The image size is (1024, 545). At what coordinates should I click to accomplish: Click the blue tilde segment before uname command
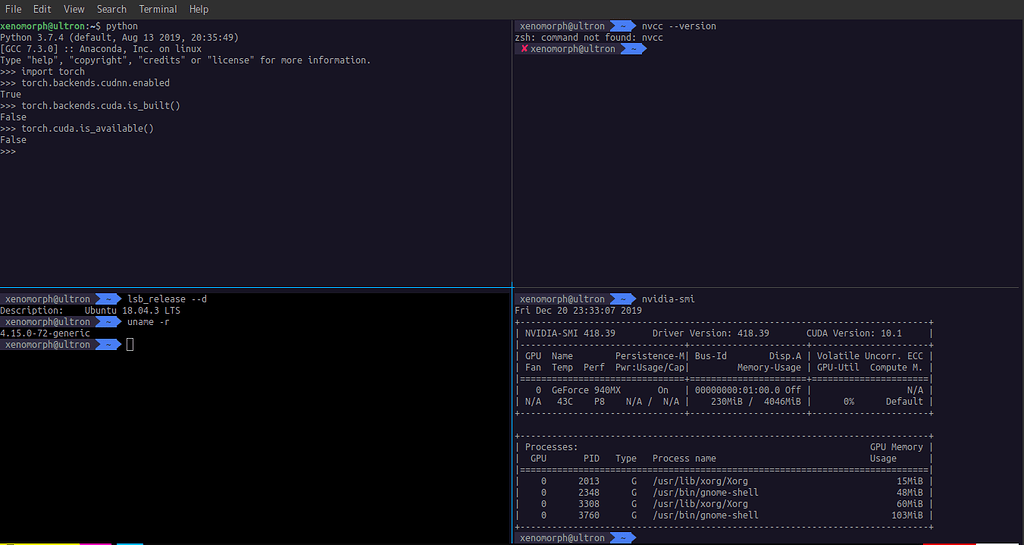click(x=109, y=322)
